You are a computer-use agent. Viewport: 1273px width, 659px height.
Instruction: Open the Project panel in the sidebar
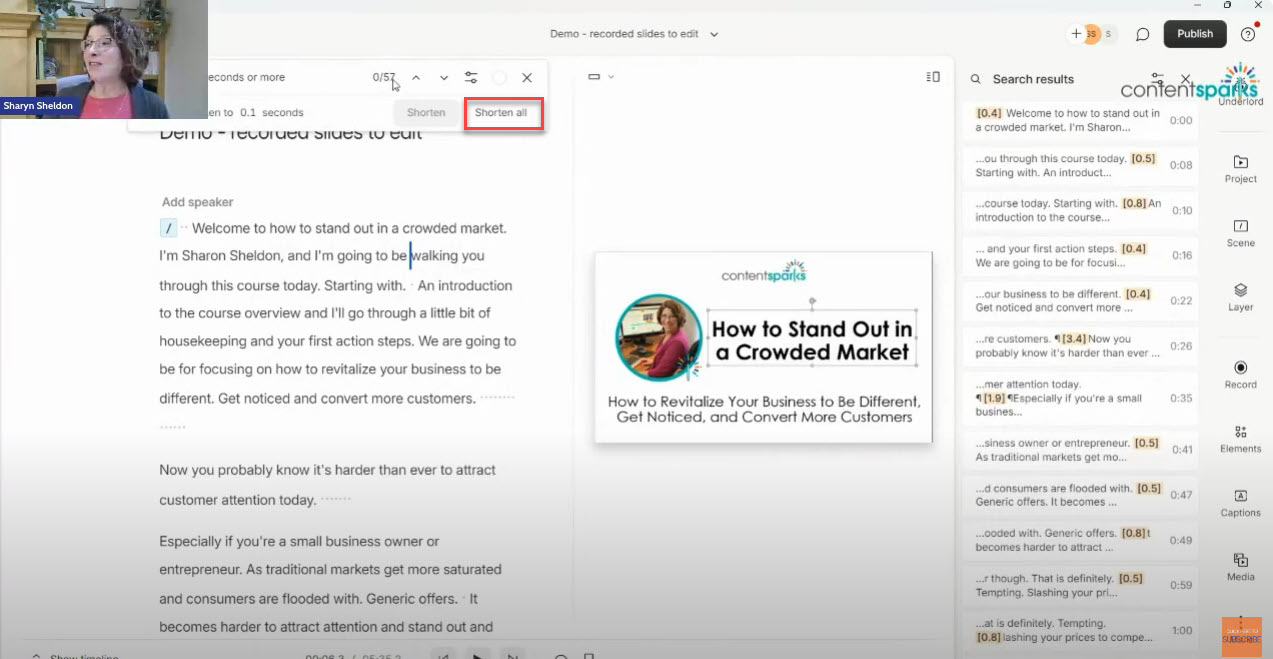1240,169
